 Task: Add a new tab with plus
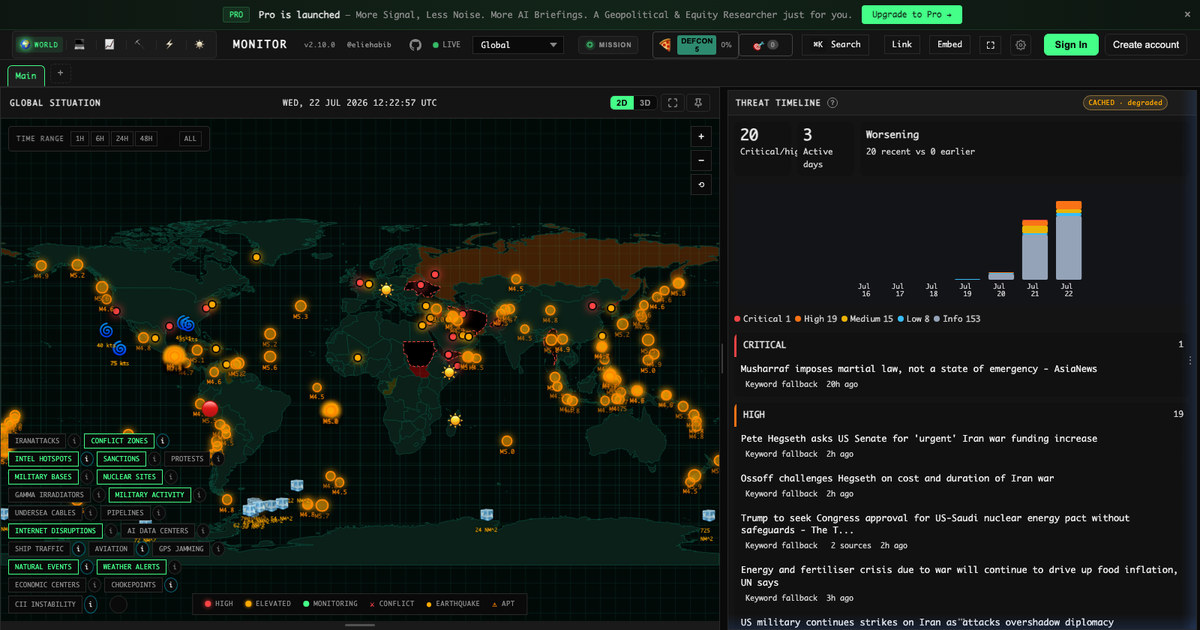[x=59, y=73]
